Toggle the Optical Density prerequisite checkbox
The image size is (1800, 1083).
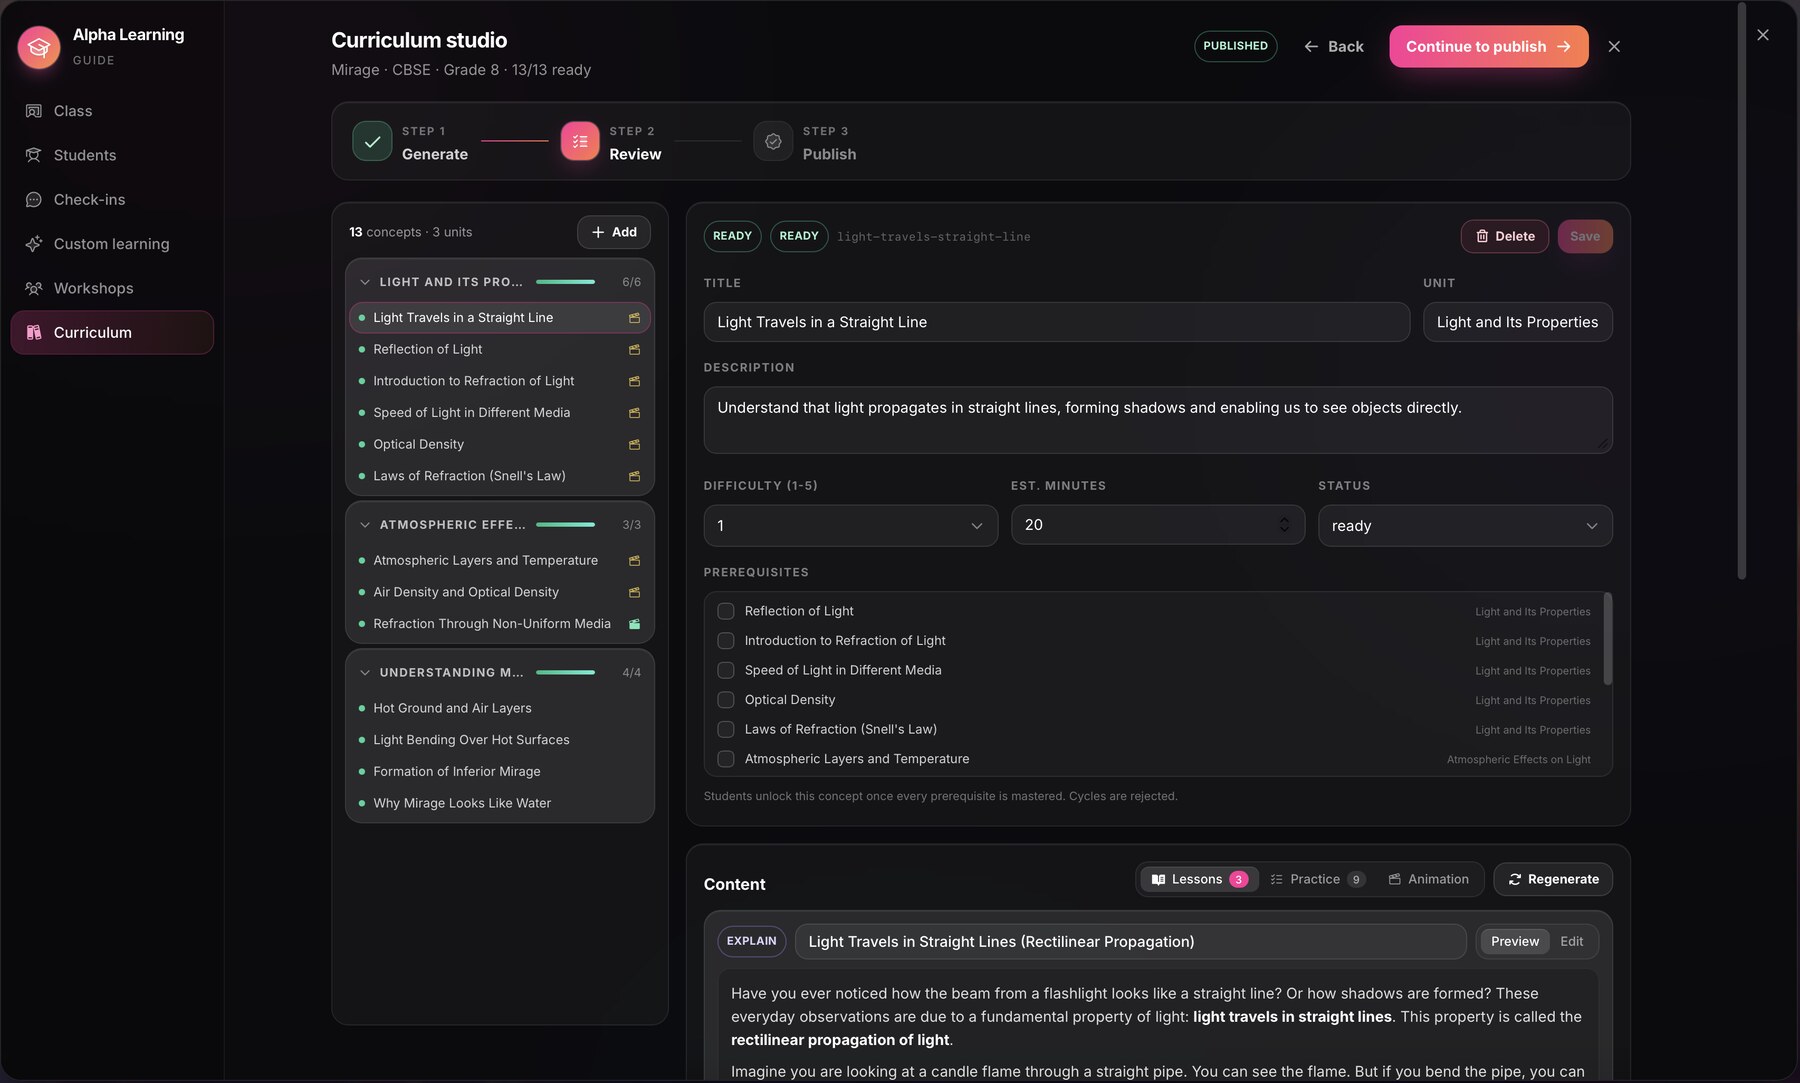click(x=726, y=700)
